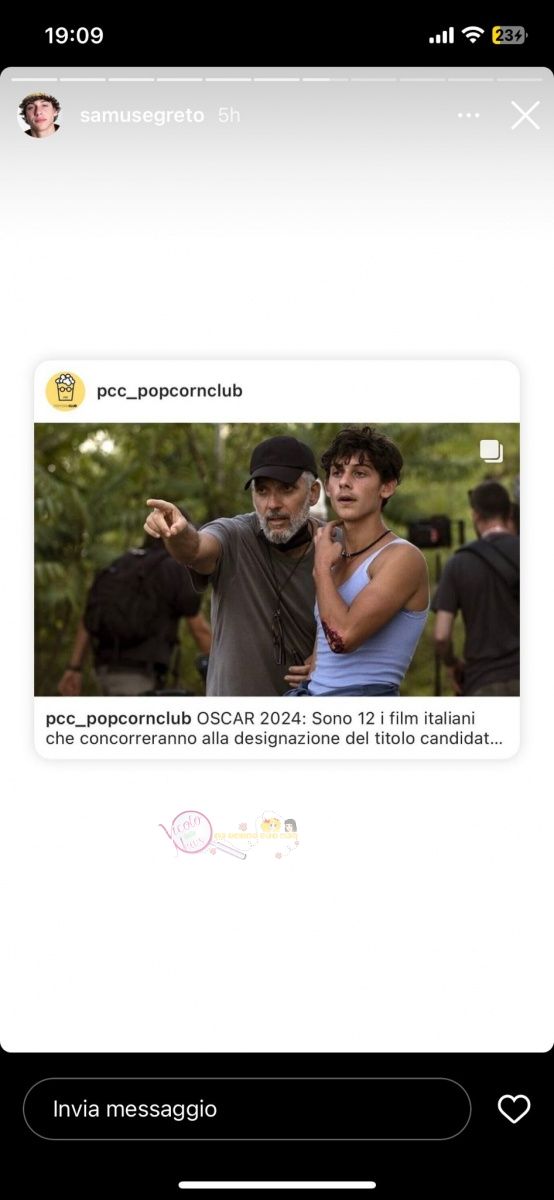The width and height of the screenshot is (554, 1200).
Task: Tap the heart icon to like story
Action: point(513,1108)
